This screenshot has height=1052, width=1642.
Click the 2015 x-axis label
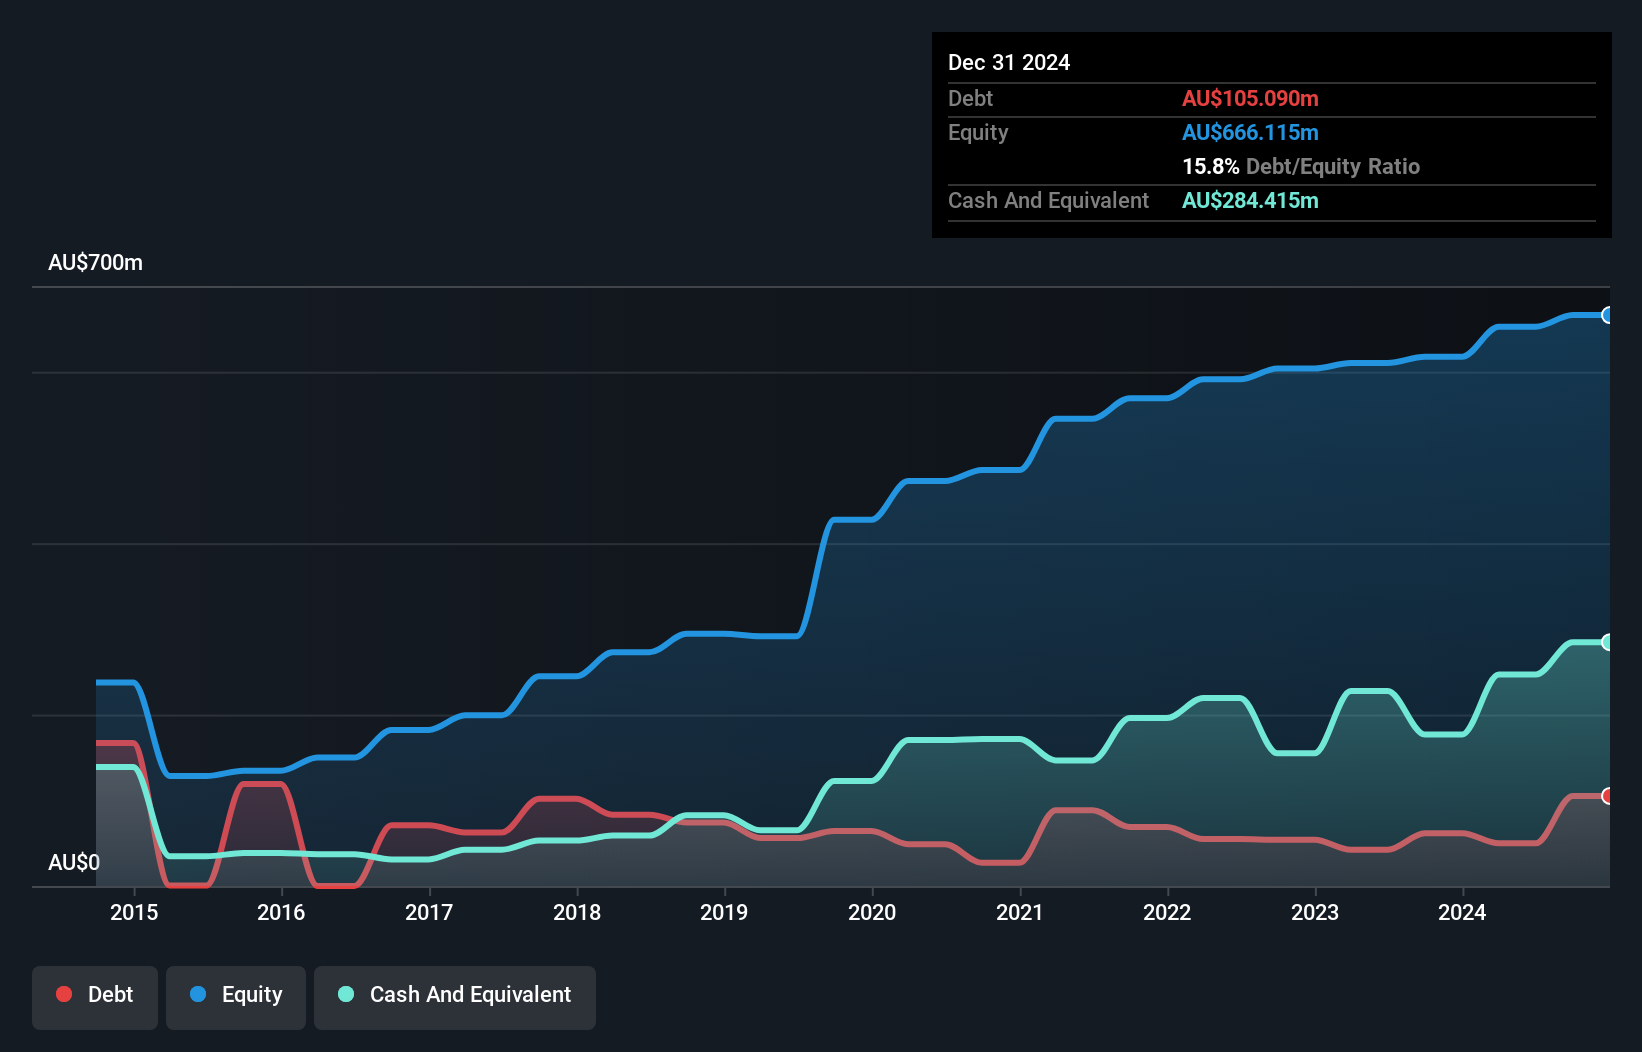pyautogui.click(x=134, y=912)
